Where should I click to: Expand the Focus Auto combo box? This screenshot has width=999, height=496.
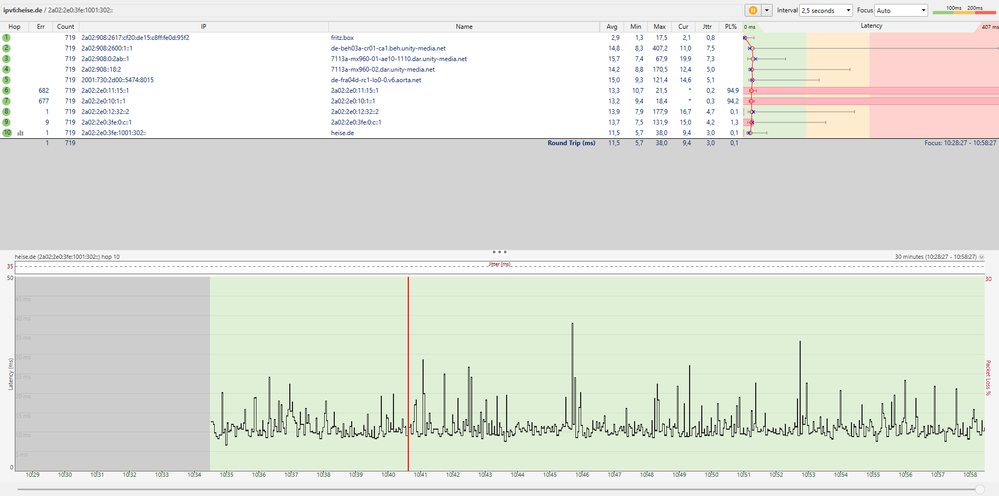point(900,9)
